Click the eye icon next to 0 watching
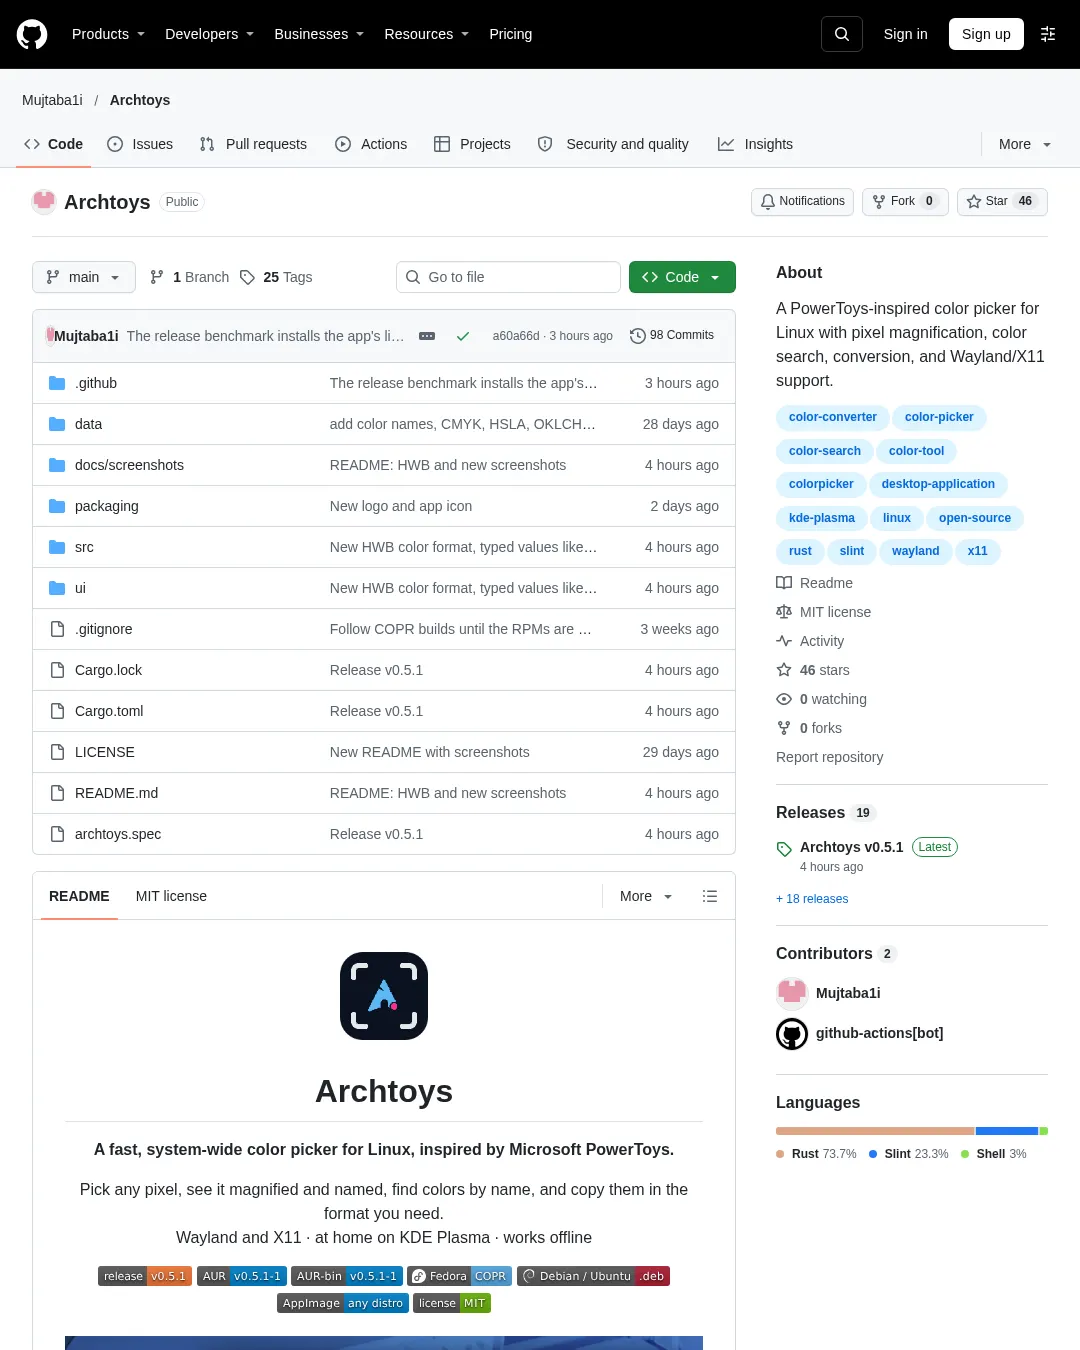 pos(784,699)
